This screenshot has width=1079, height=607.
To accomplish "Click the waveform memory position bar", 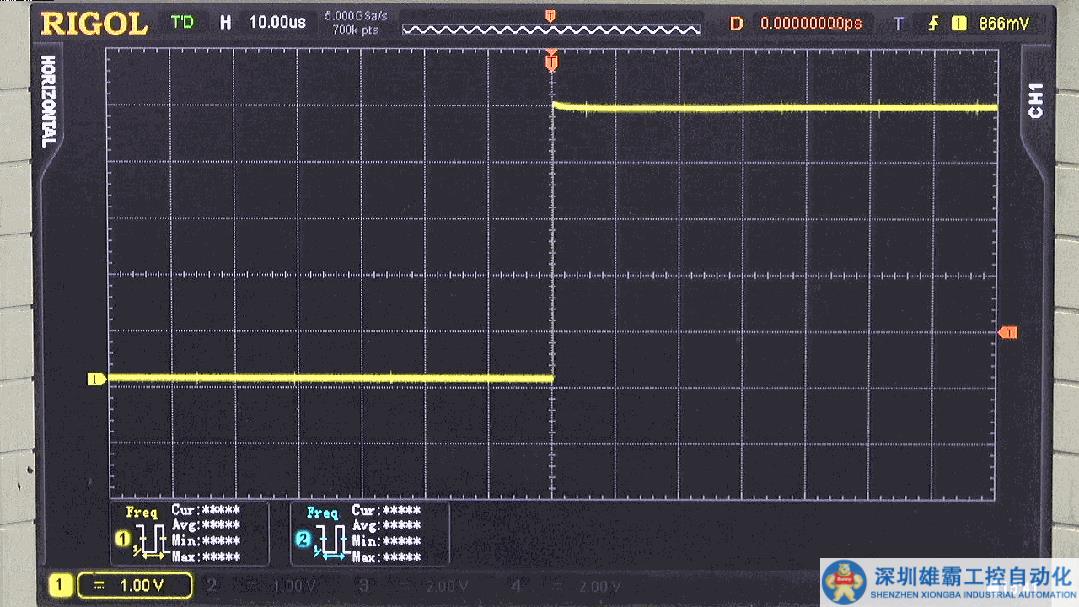I will point(549,28).
